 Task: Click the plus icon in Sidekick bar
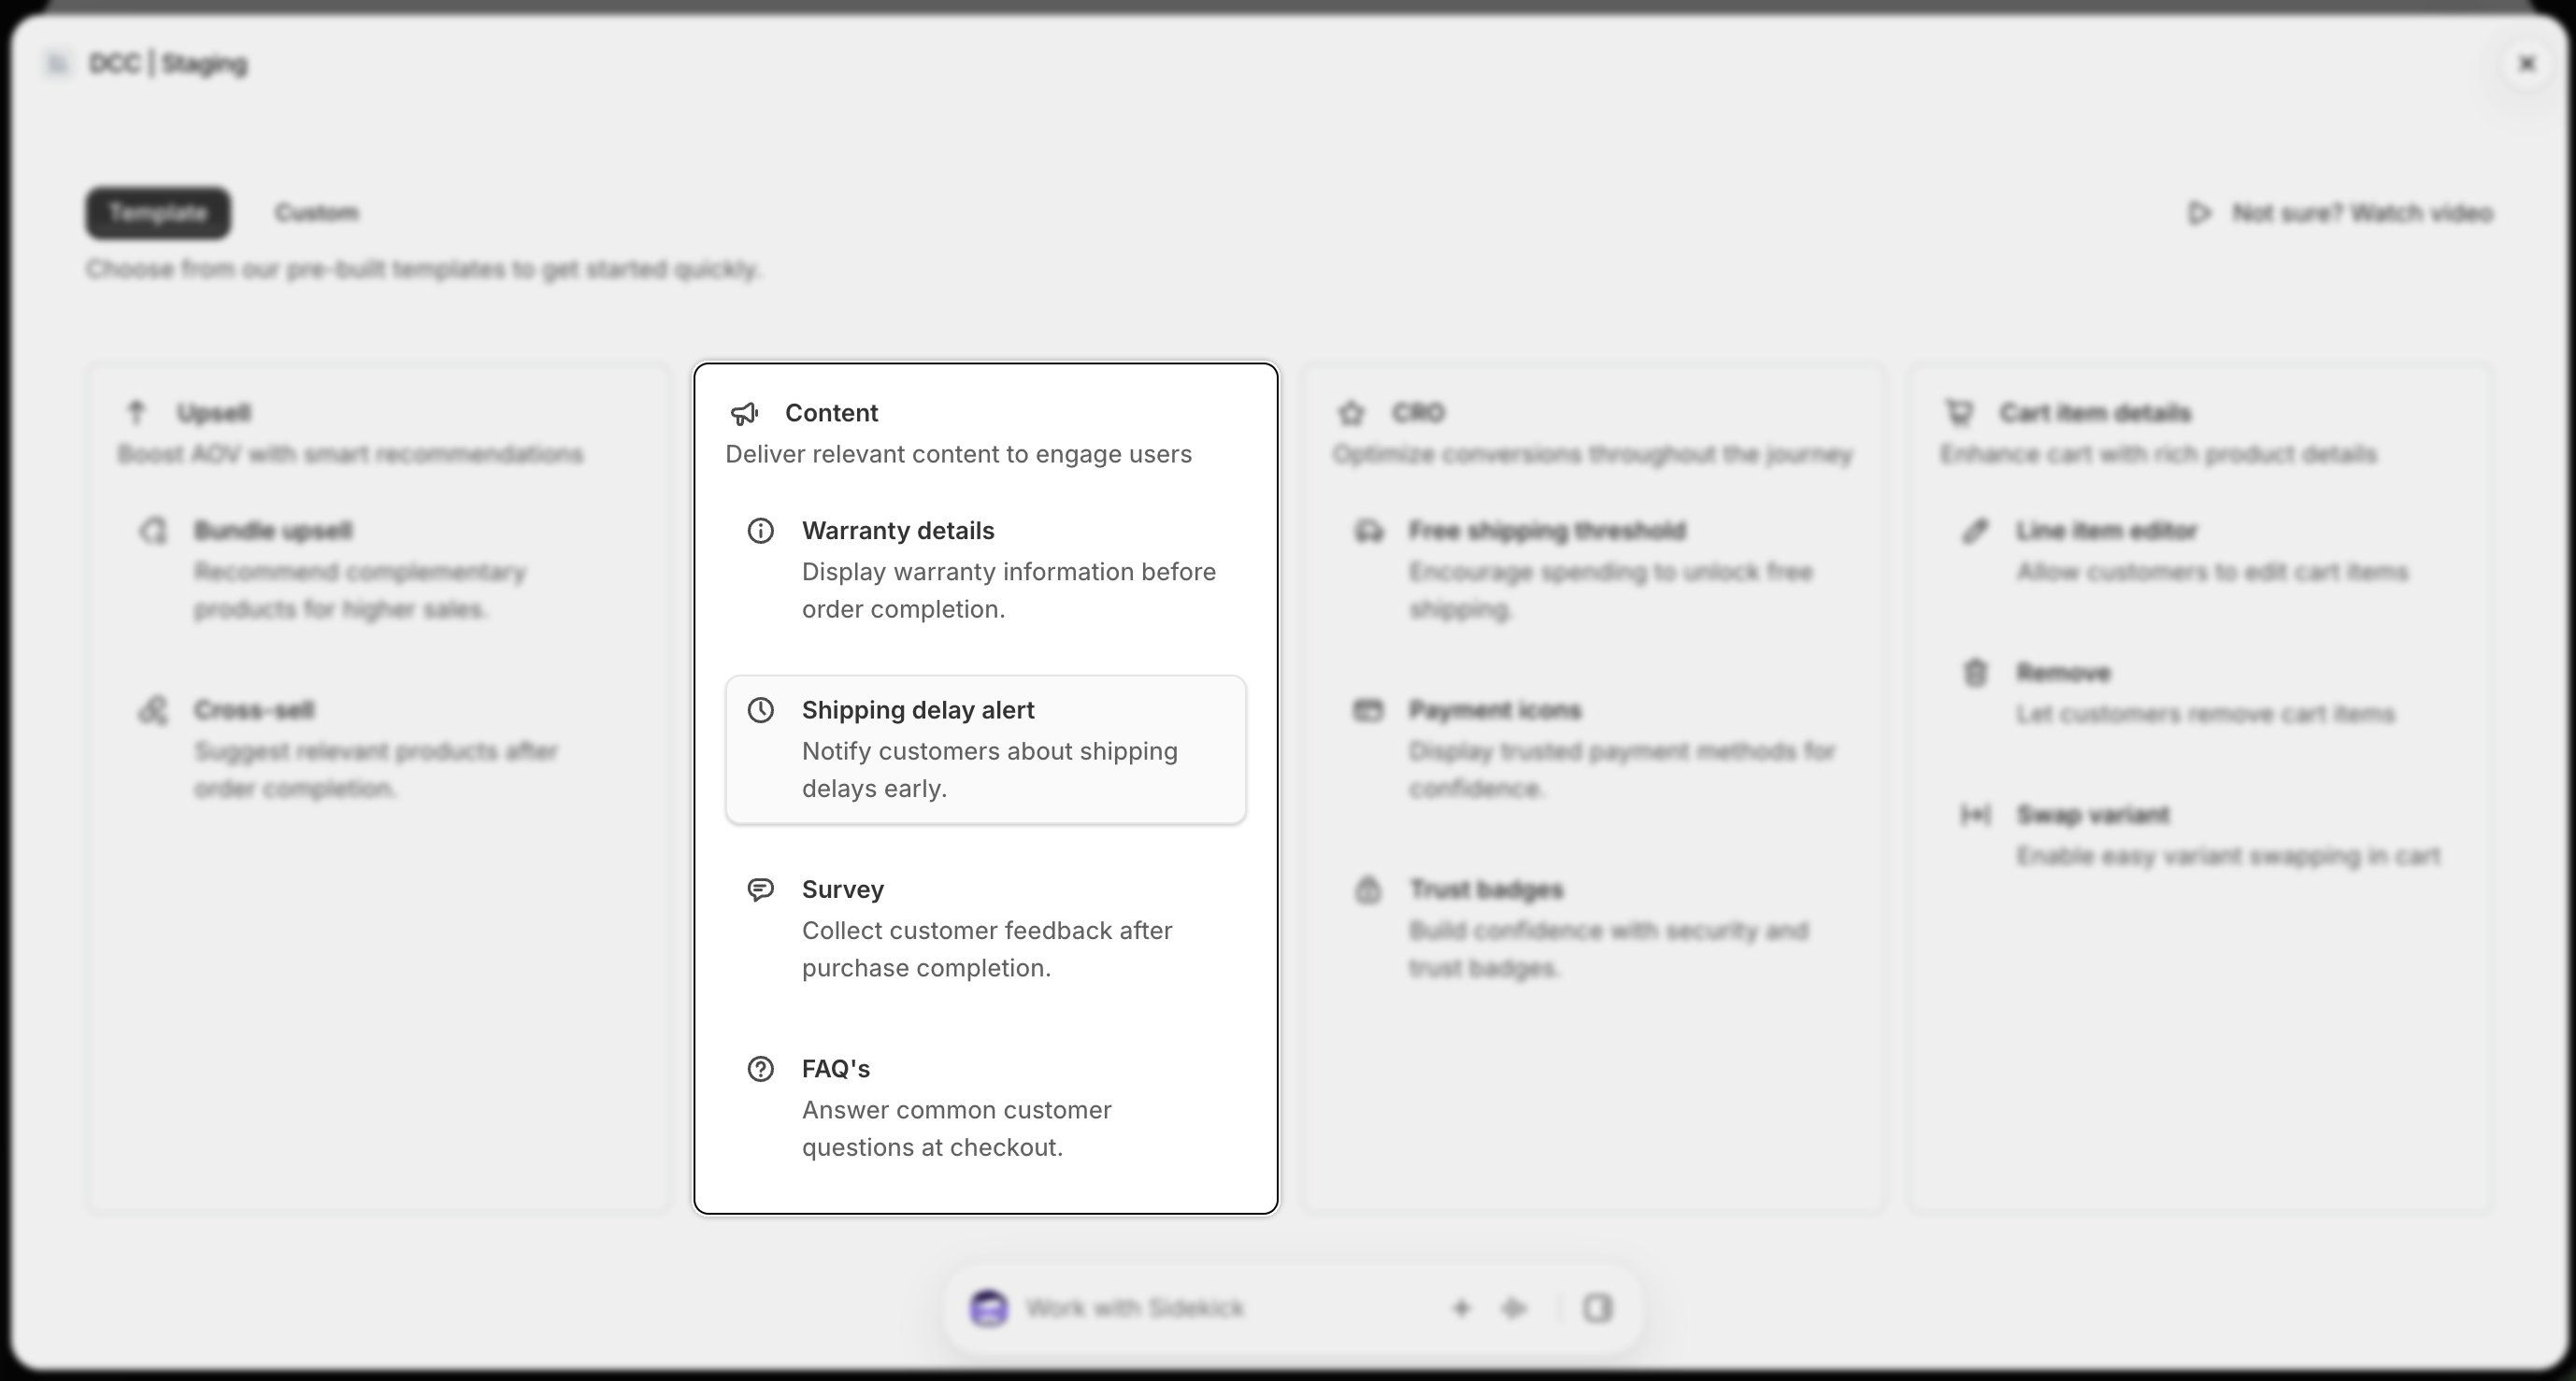click(1461, 1308)
